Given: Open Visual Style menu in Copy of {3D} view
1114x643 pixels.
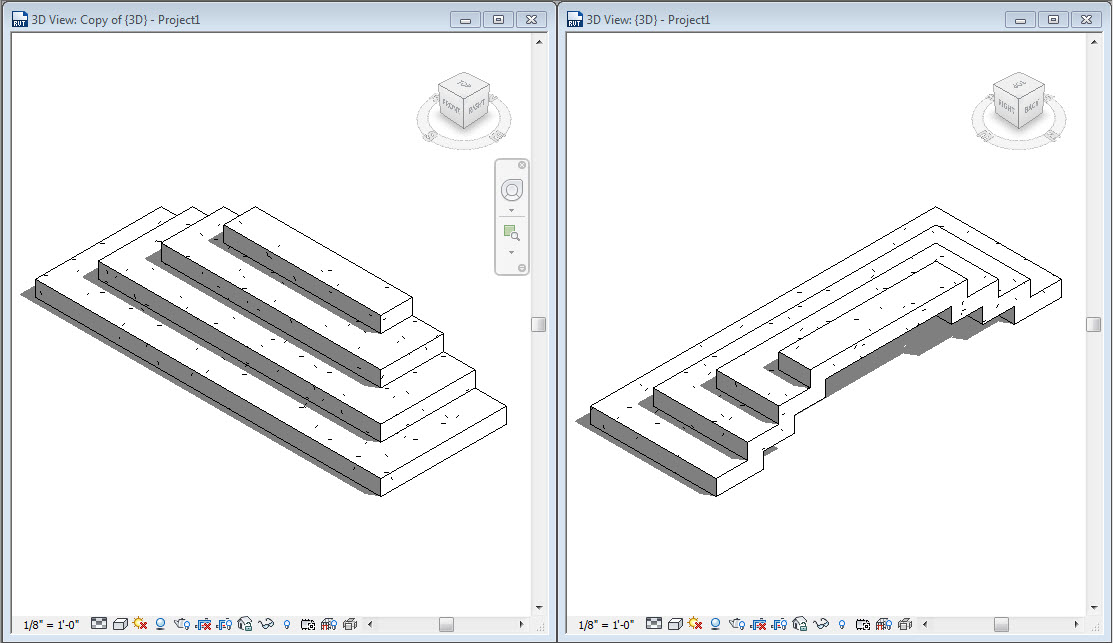Looking at the screenshot, I should point(120,624).
